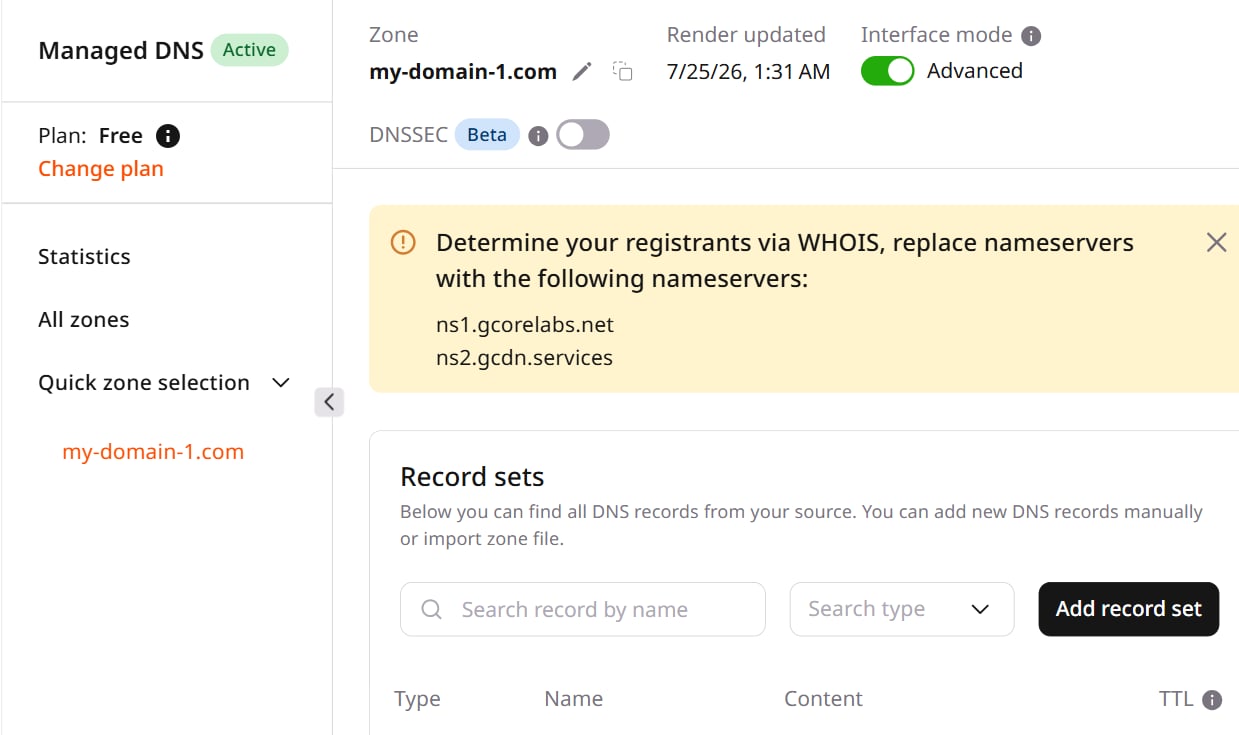1239x735 pixels.
Task: Enable the DNSSEC toggle
Action: pos(583,135)
